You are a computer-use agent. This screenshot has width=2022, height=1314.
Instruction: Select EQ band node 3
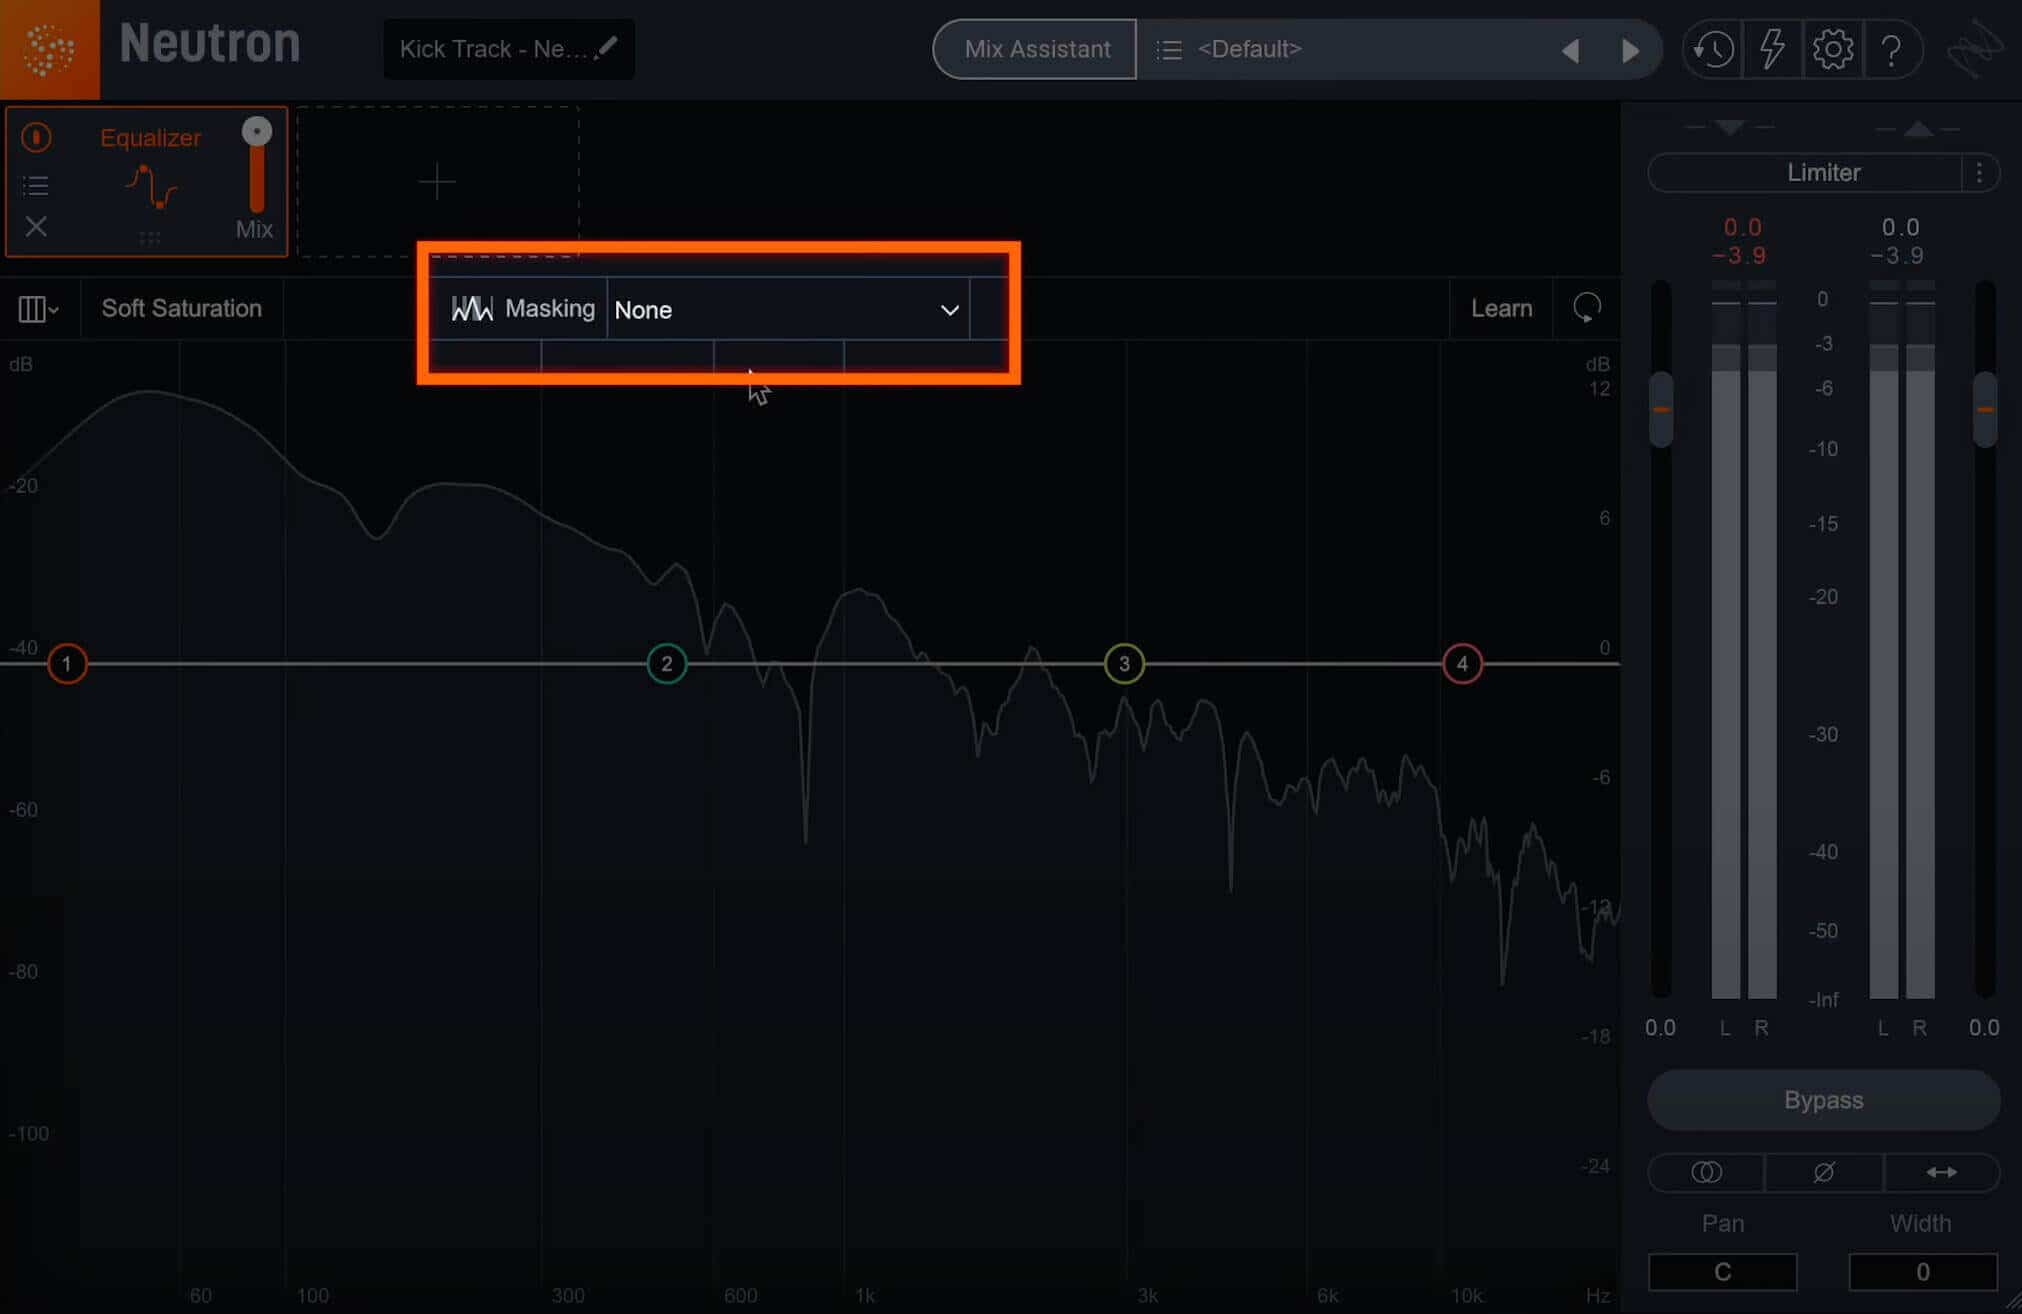[x=1124, y=663]
